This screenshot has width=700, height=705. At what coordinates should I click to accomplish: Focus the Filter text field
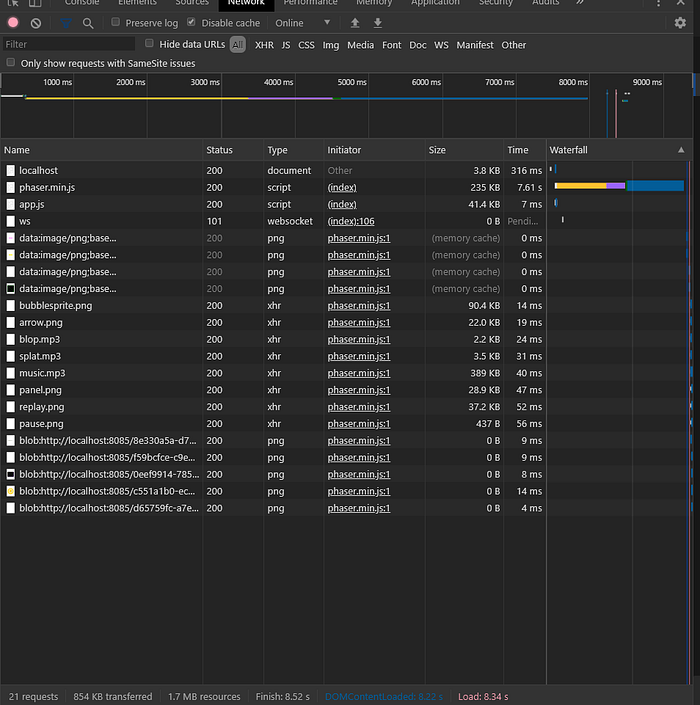(x=69, y=44)
